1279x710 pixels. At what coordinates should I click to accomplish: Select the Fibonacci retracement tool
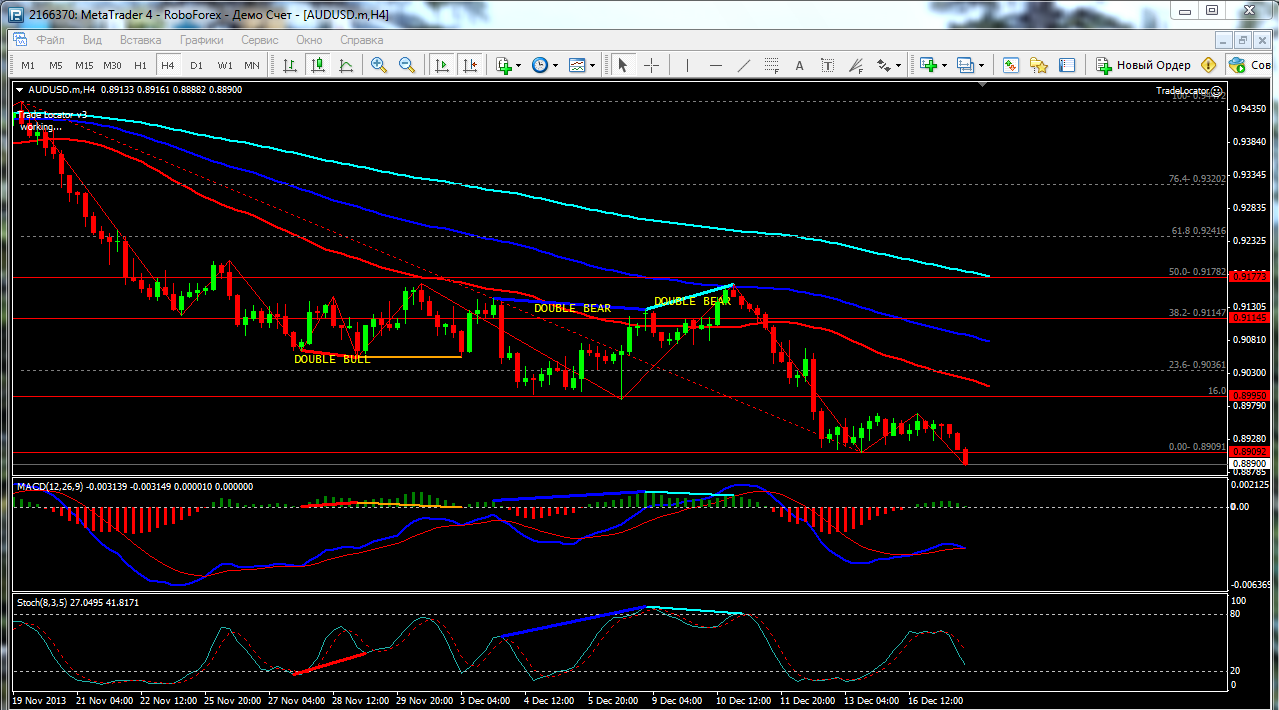click(772, 65)
